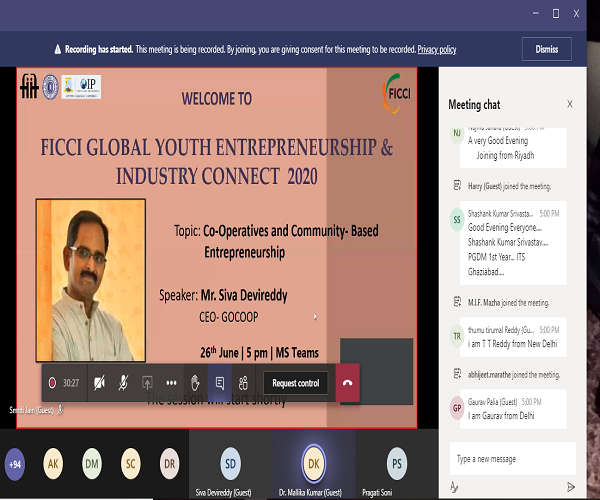Show participants icon
The height and width of the screenshot is (500, 600).
click(243, 383)
